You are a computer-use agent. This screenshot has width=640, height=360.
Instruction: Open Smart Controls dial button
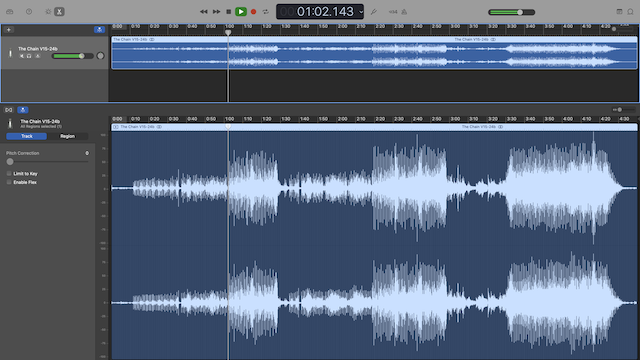point(48,12)
